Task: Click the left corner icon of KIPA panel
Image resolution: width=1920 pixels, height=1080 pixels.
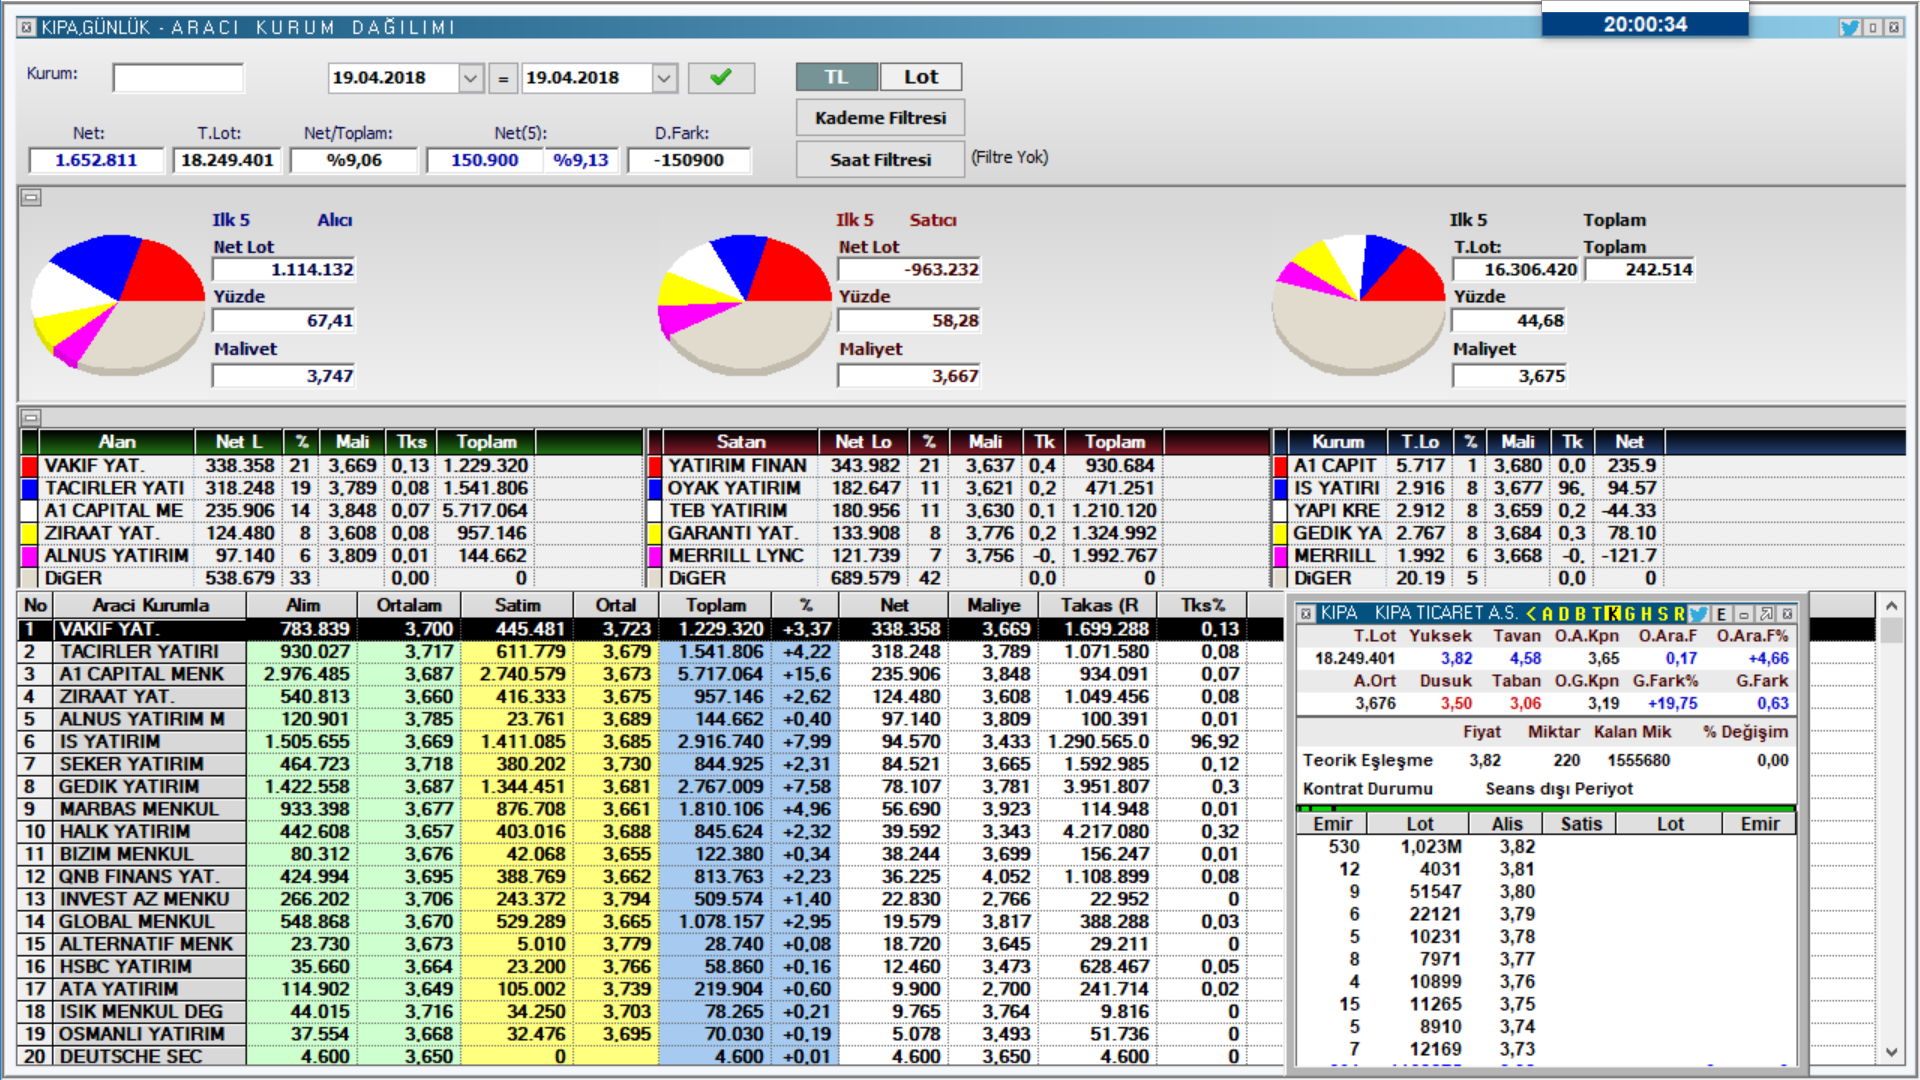Action: point(1306,613)
